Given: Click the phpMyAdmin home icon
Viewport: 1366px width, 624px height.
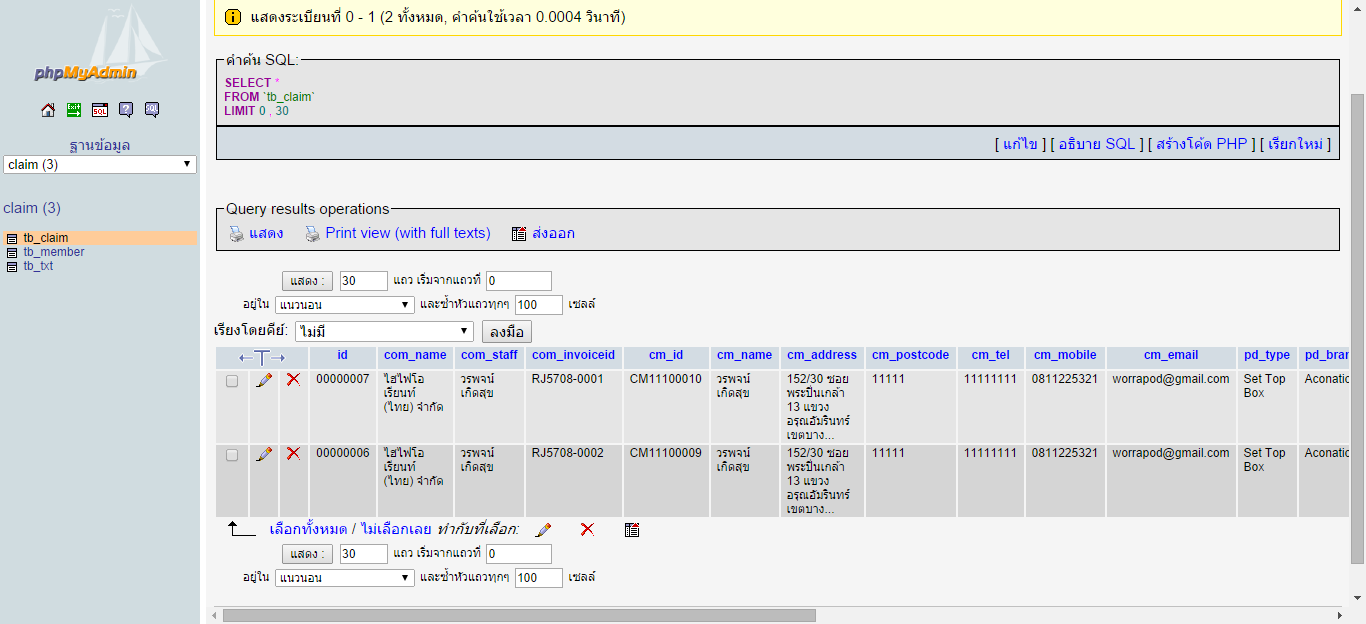Looking at the screenshot, I should pyautogui.click(x=47, y=110).
